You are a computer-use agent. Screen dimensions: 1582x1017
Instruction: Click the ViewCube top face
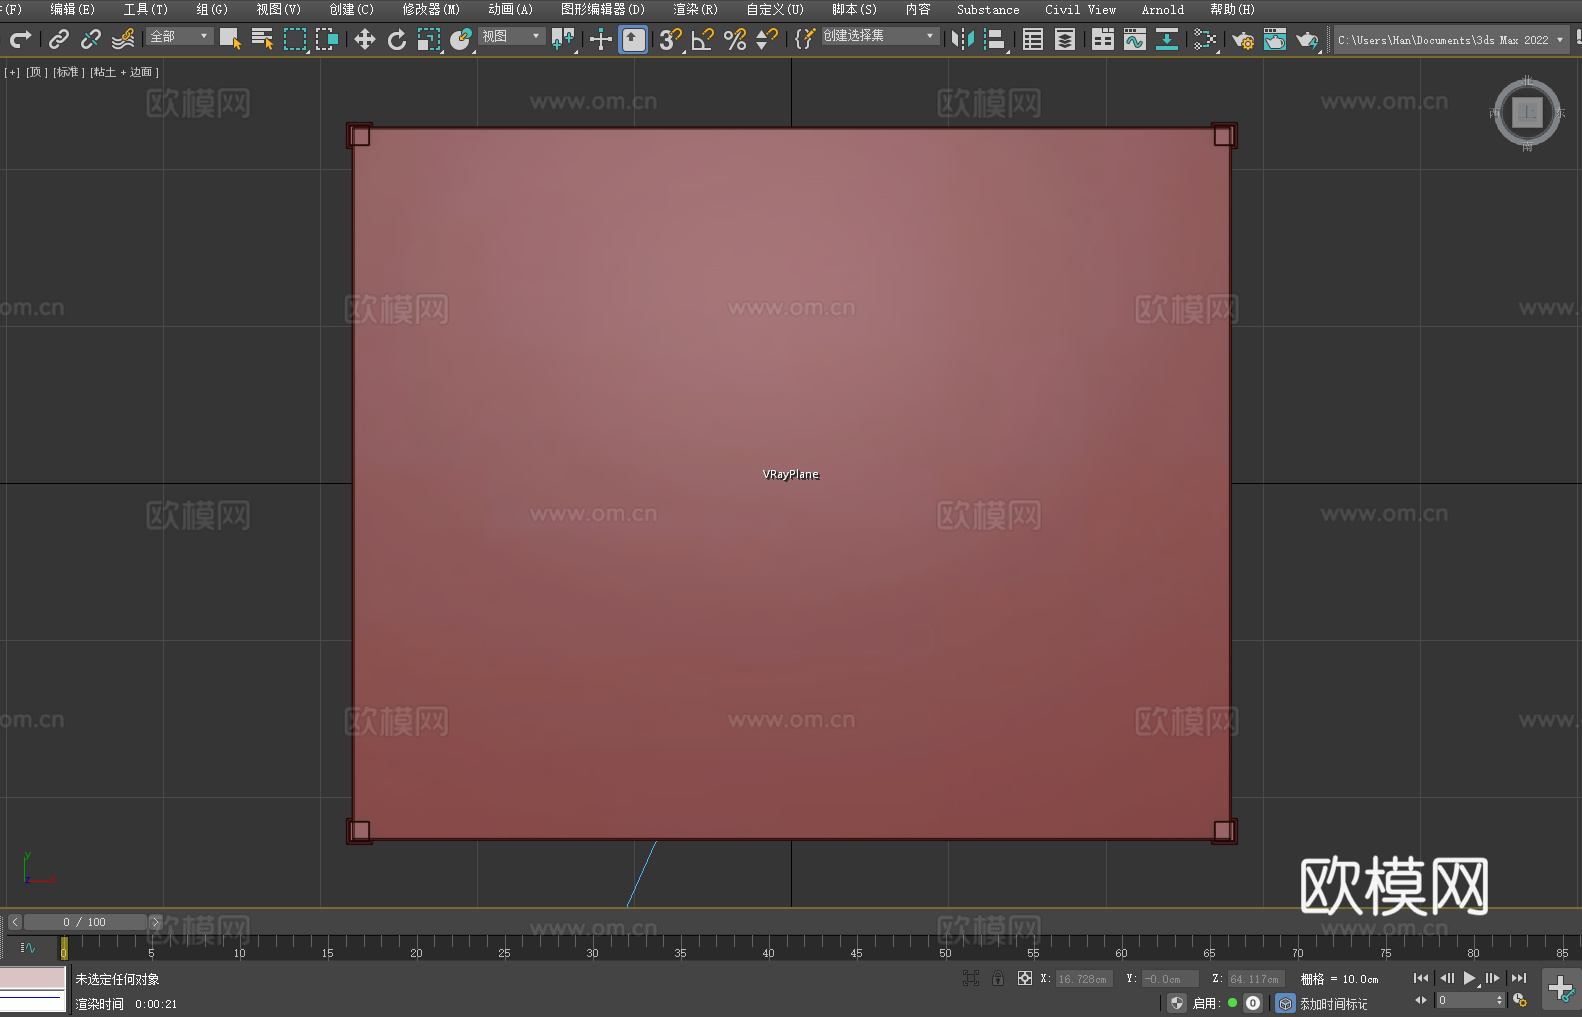click(1527, 113)
